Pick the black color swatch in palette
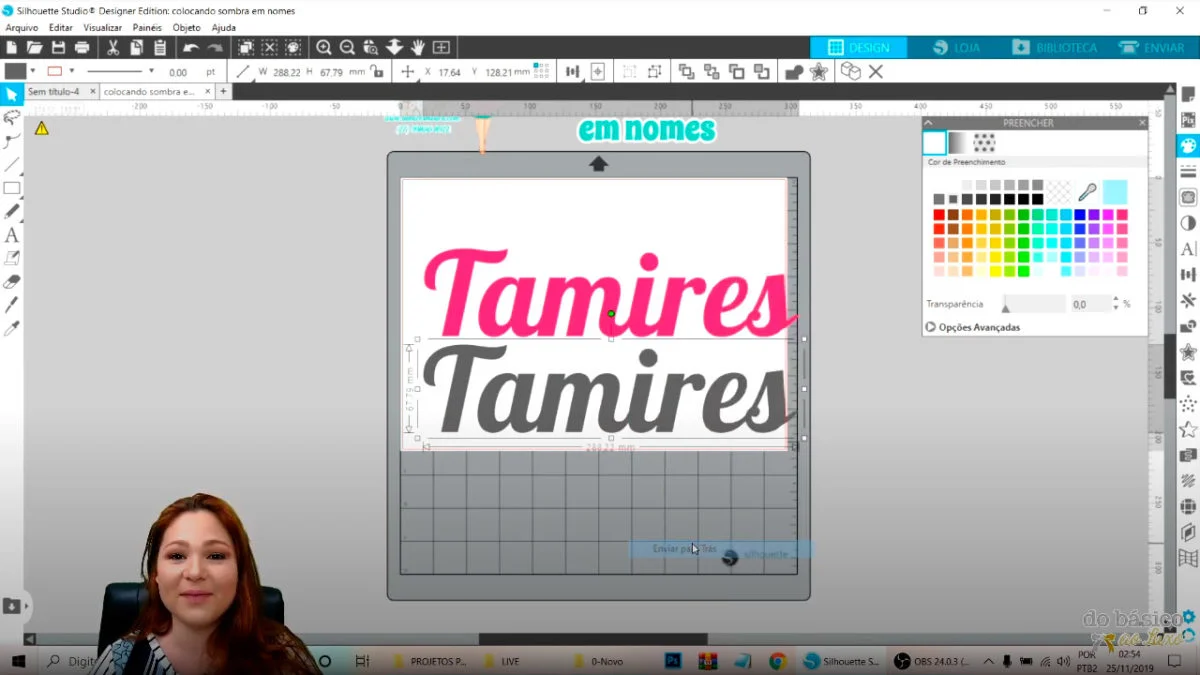1200x675 pixels. 1037,199
